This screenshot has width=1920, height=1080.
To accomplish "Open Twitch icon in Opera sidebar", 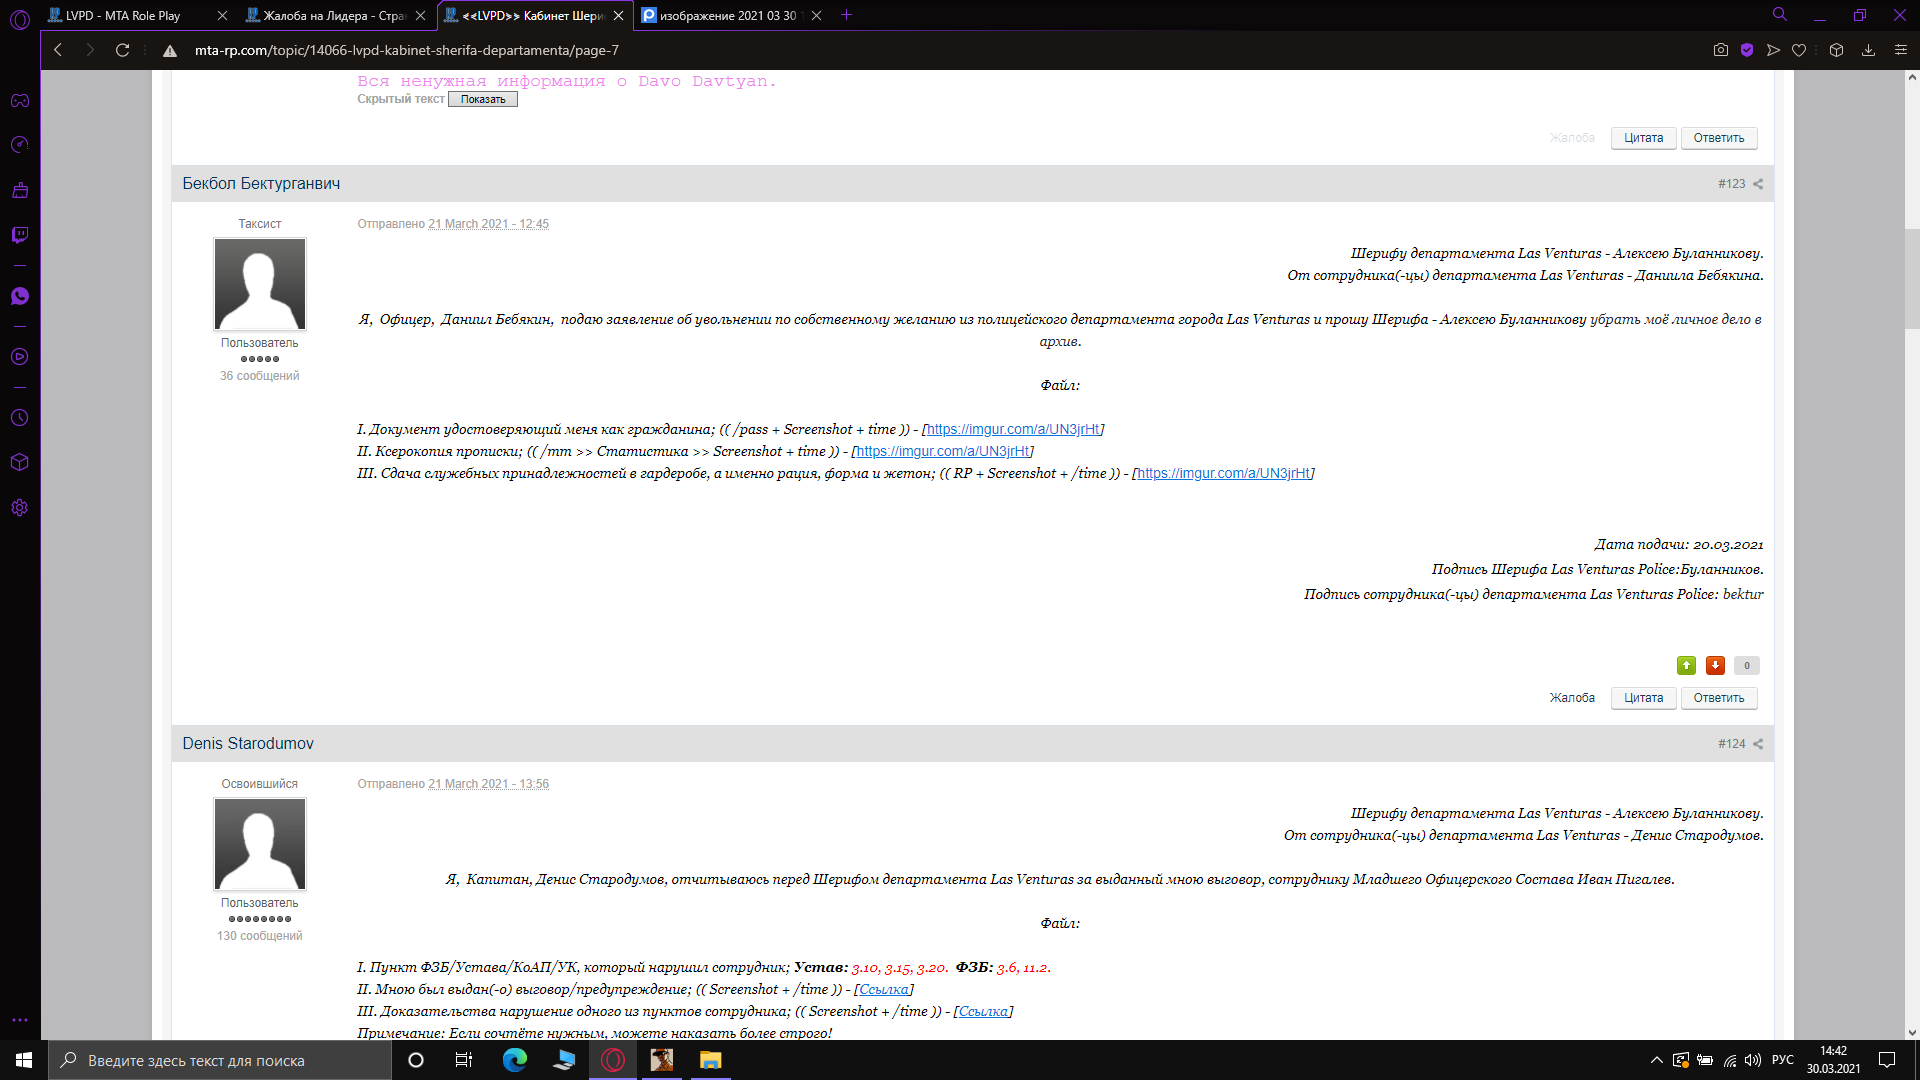I will pyautogui.click(x=20, y=235).
